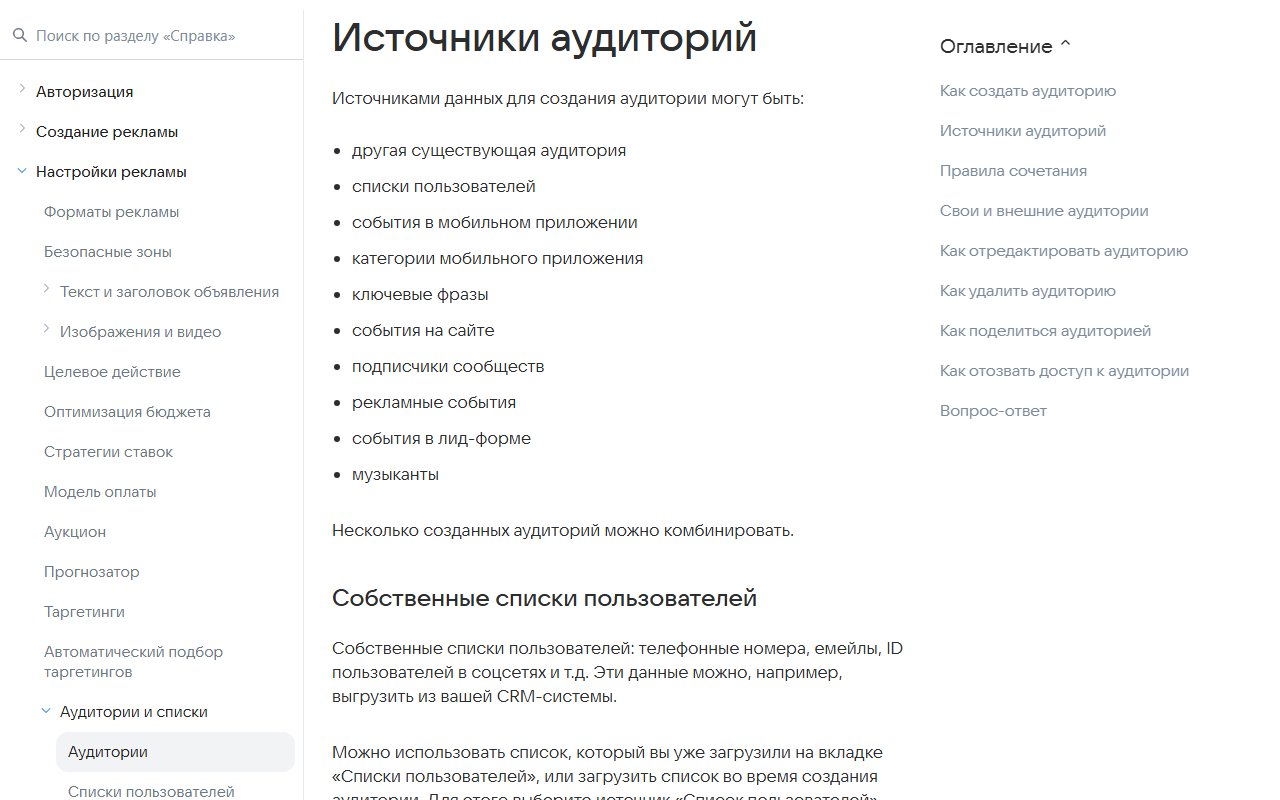Open the Создание рекламы section

pos(107,132)
